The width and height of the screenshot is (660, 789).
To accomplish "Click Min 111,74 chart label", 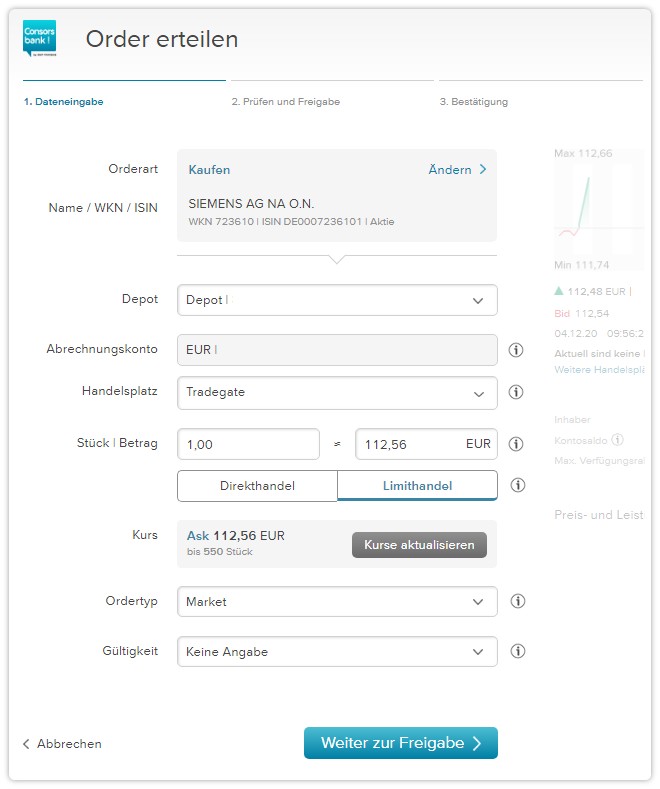I will click(x=582, y=265).
